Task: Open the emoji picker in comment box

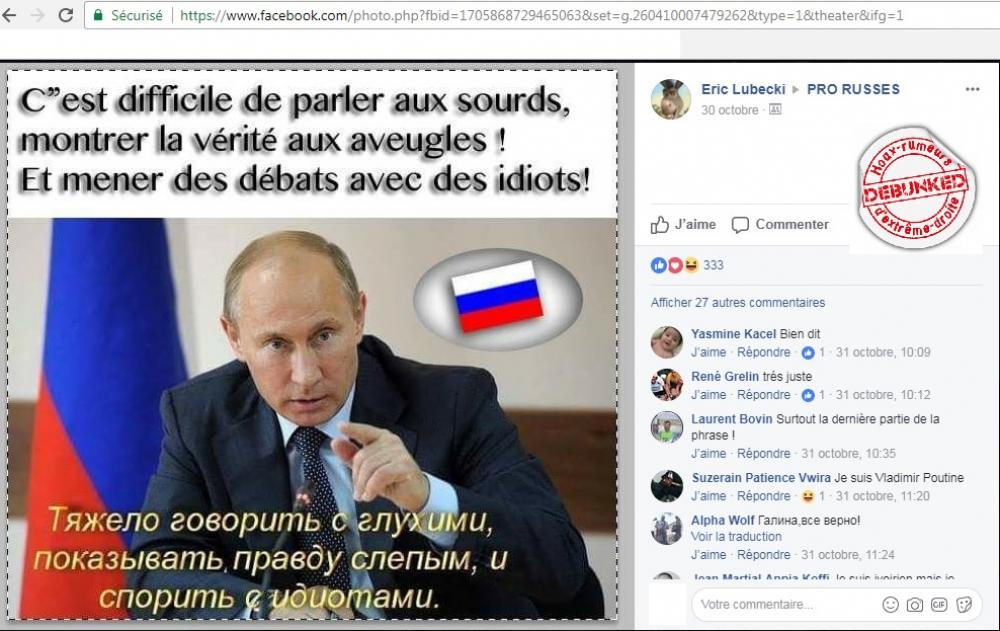Action: coord(890,604)
